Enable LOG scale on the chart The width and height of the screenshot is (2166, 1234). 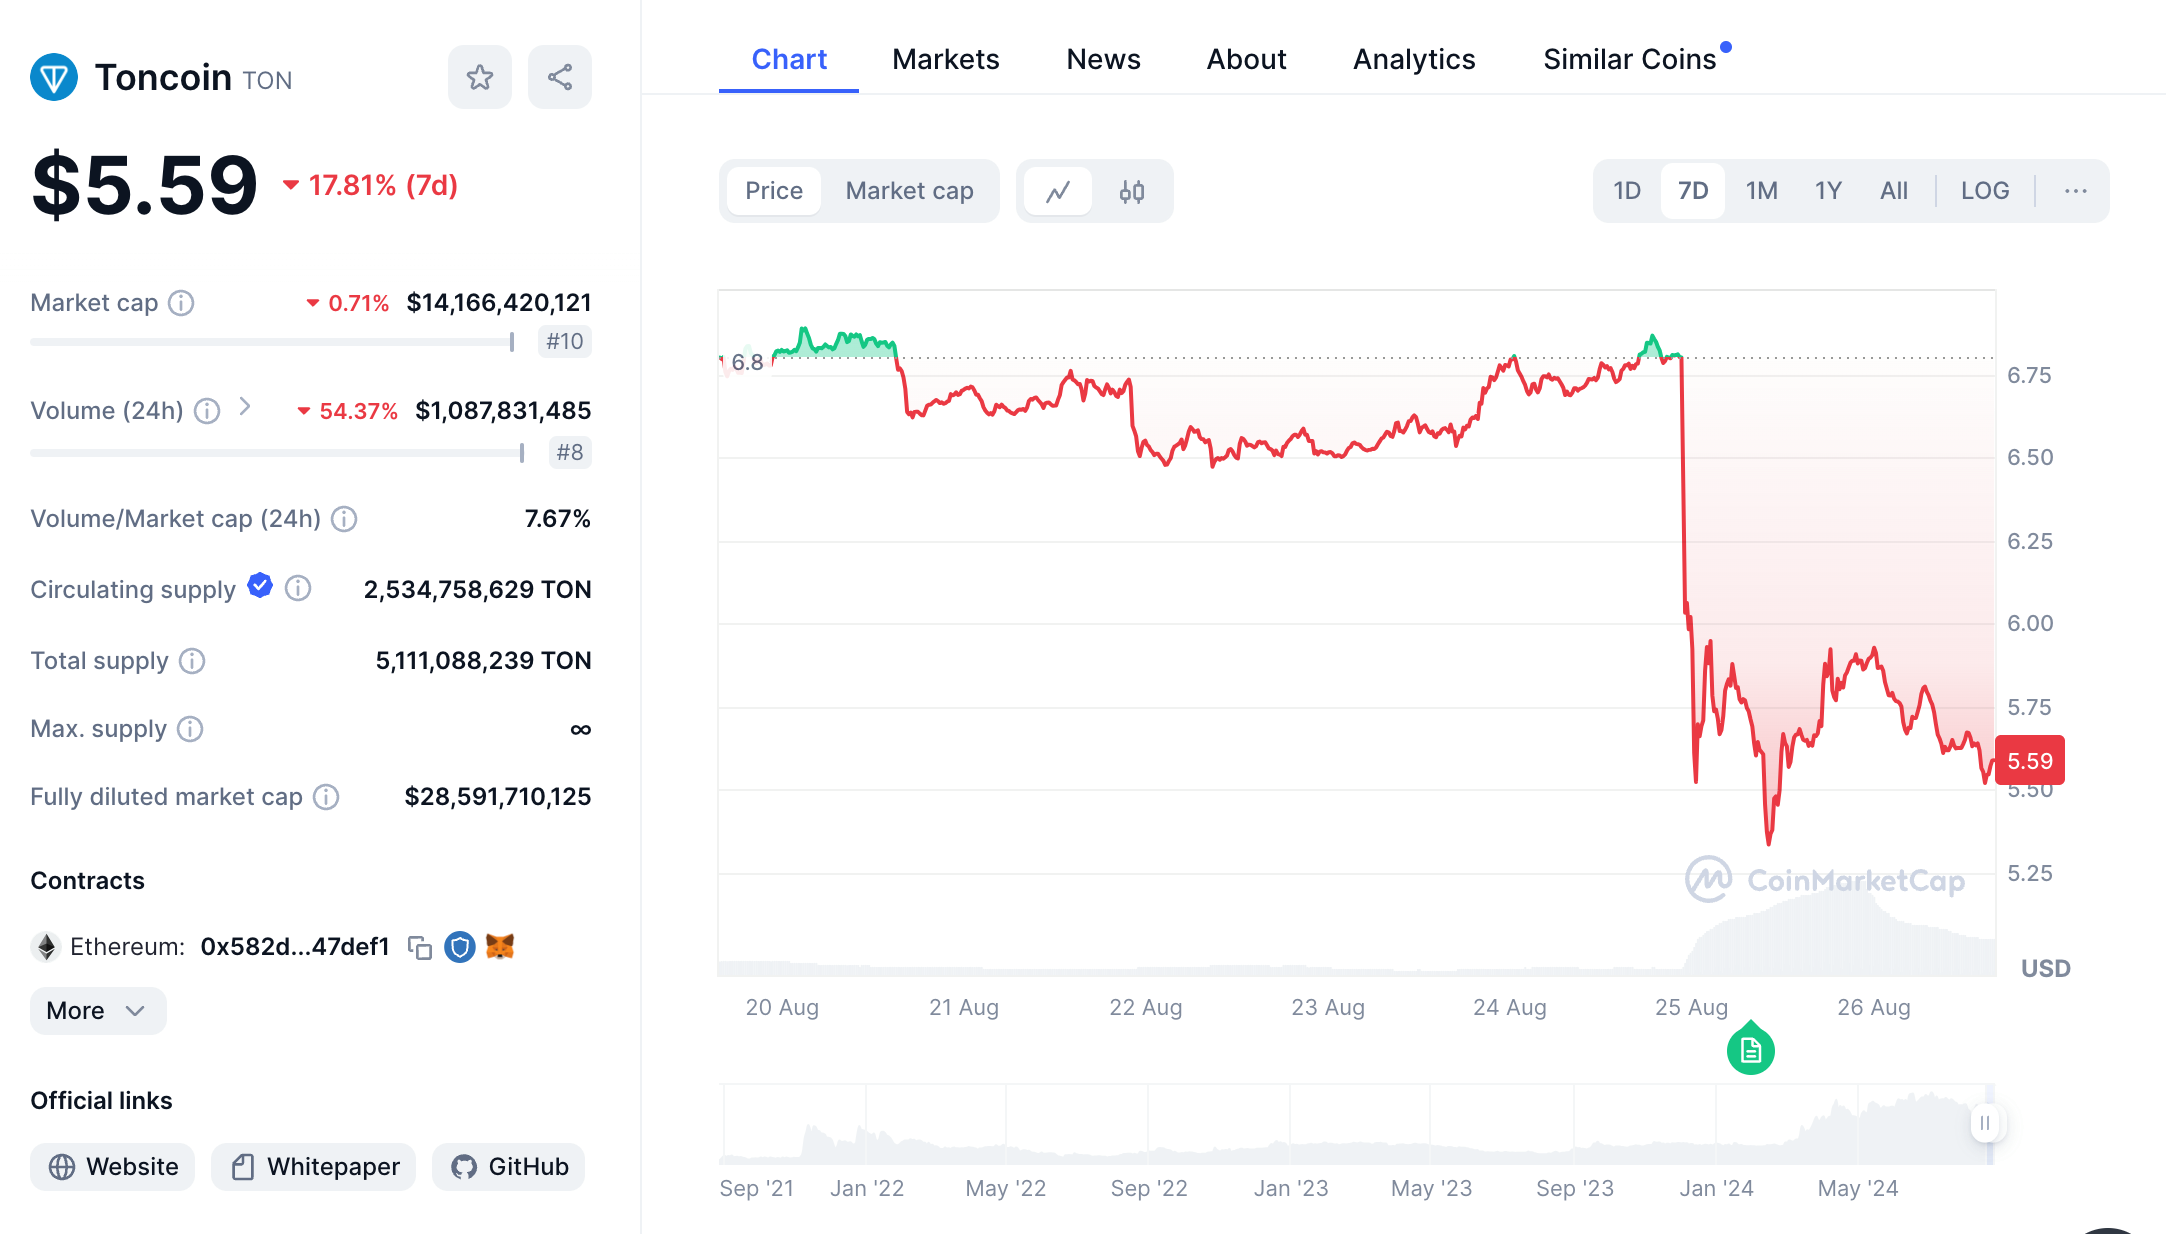(x=1985, y=190)
